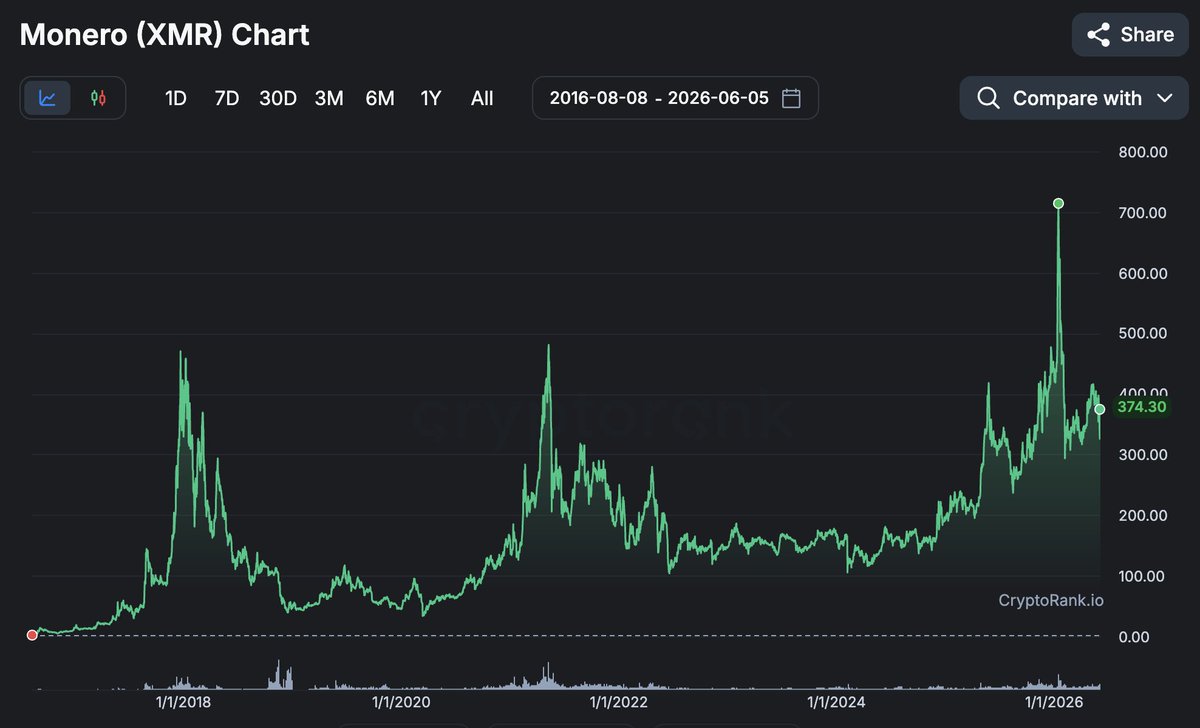Select the 3M time range
Viewport: 1200px width, 728px height.
pyautogui.click(x=329, y=98)
